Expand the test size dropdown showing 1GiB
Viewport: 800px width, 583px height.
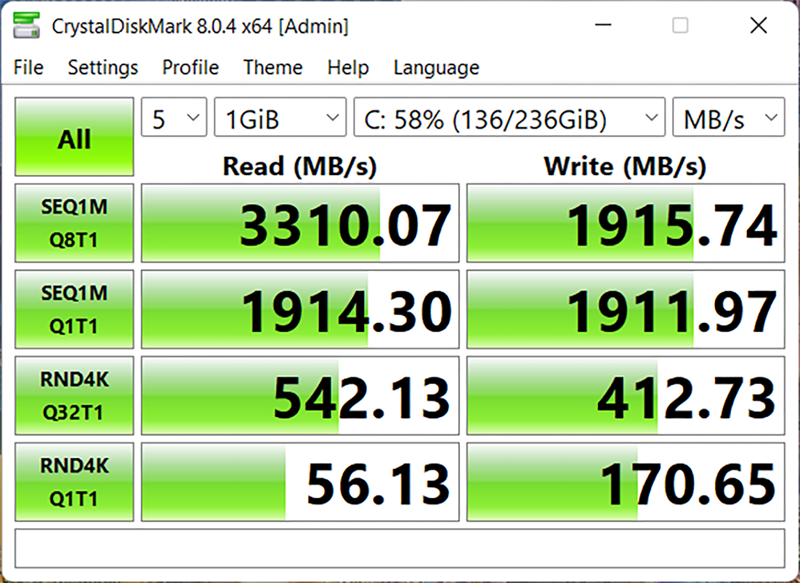[280, 117]
